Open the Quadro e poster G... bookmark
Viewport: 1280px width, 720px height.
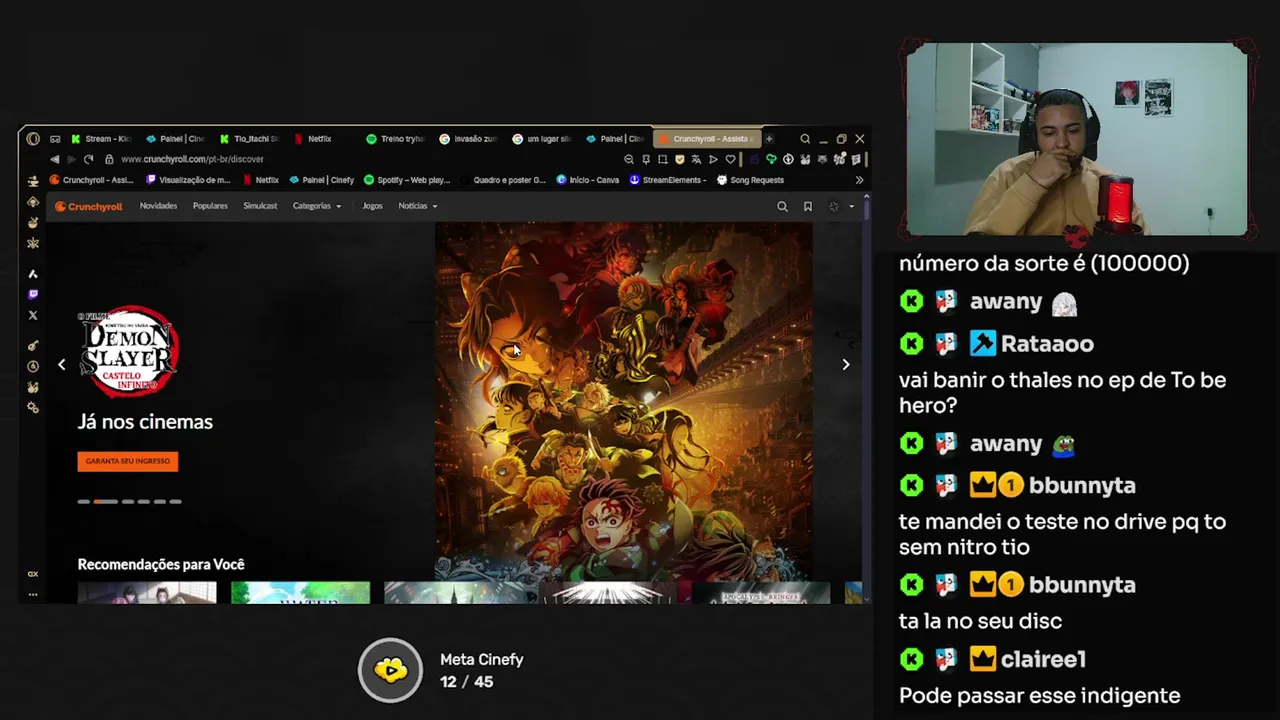503,180
